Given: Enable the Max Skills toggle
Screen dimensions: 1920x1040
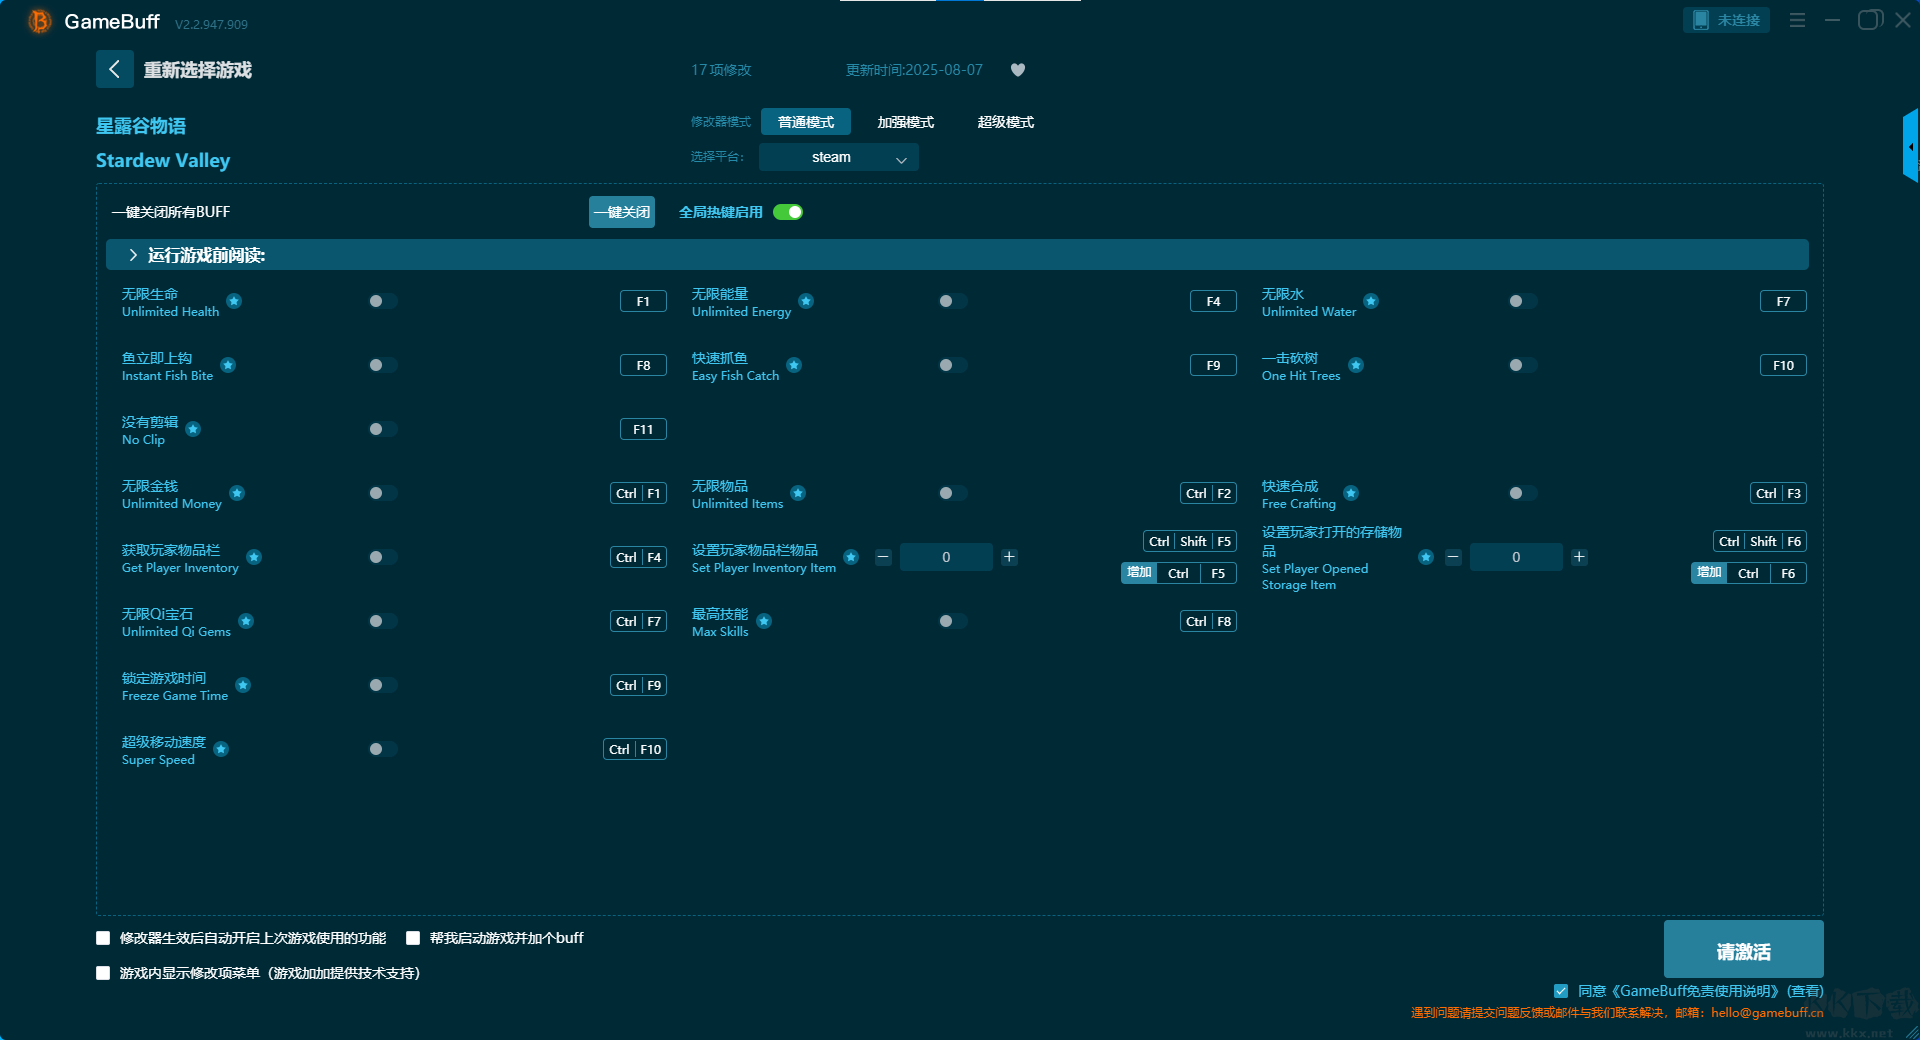Looking at the screenshot, I should point(952,621).
